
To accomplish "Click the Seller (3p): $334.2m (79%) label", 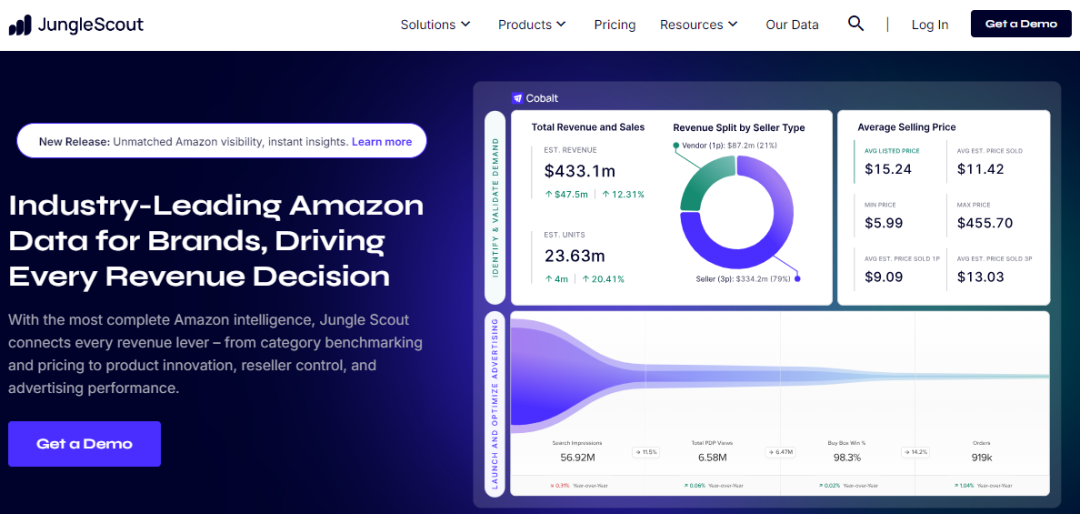I will pos(742,279).
